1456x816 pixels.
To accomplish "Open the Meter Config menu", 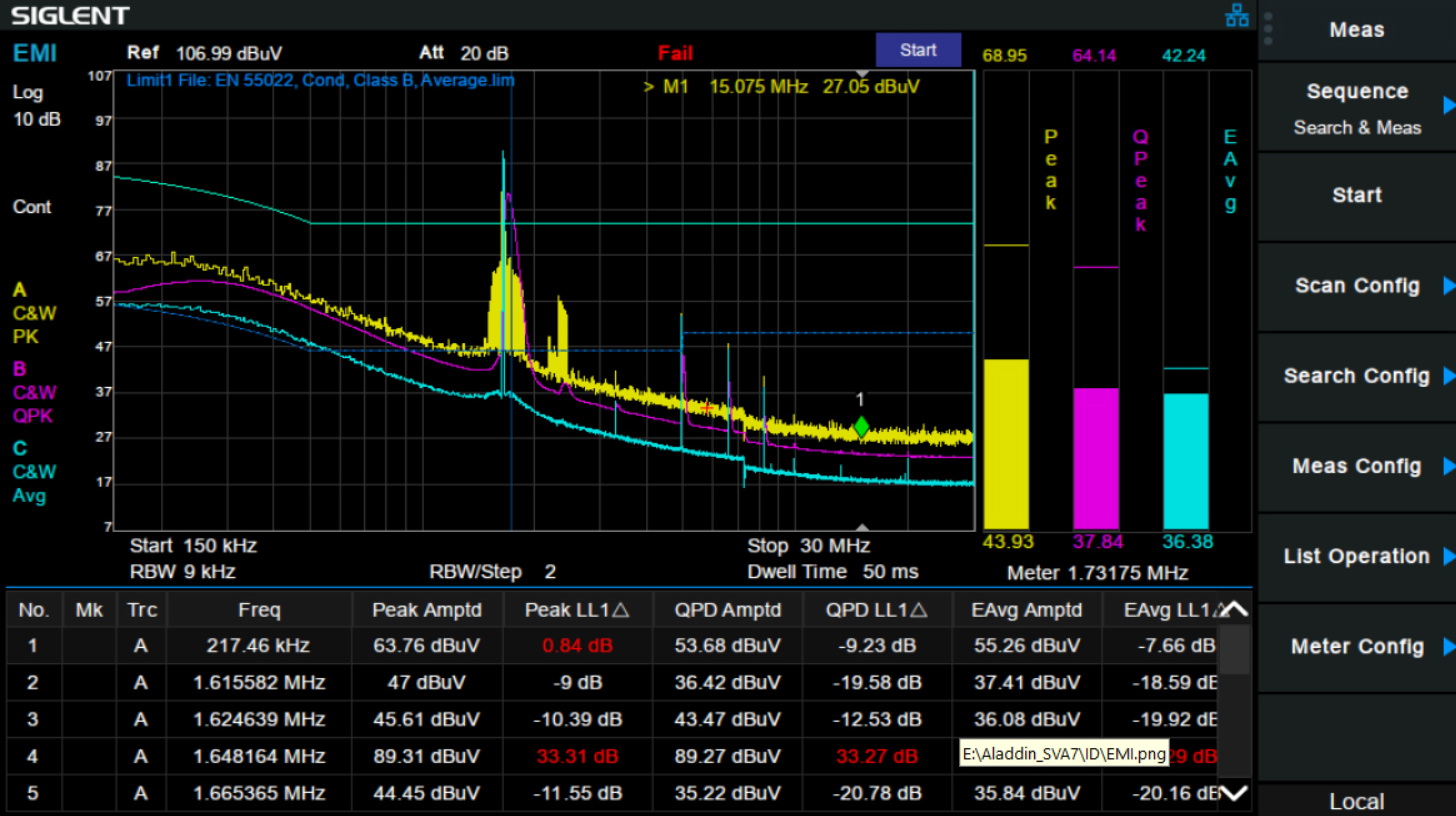I will (x=1356, y=647).
